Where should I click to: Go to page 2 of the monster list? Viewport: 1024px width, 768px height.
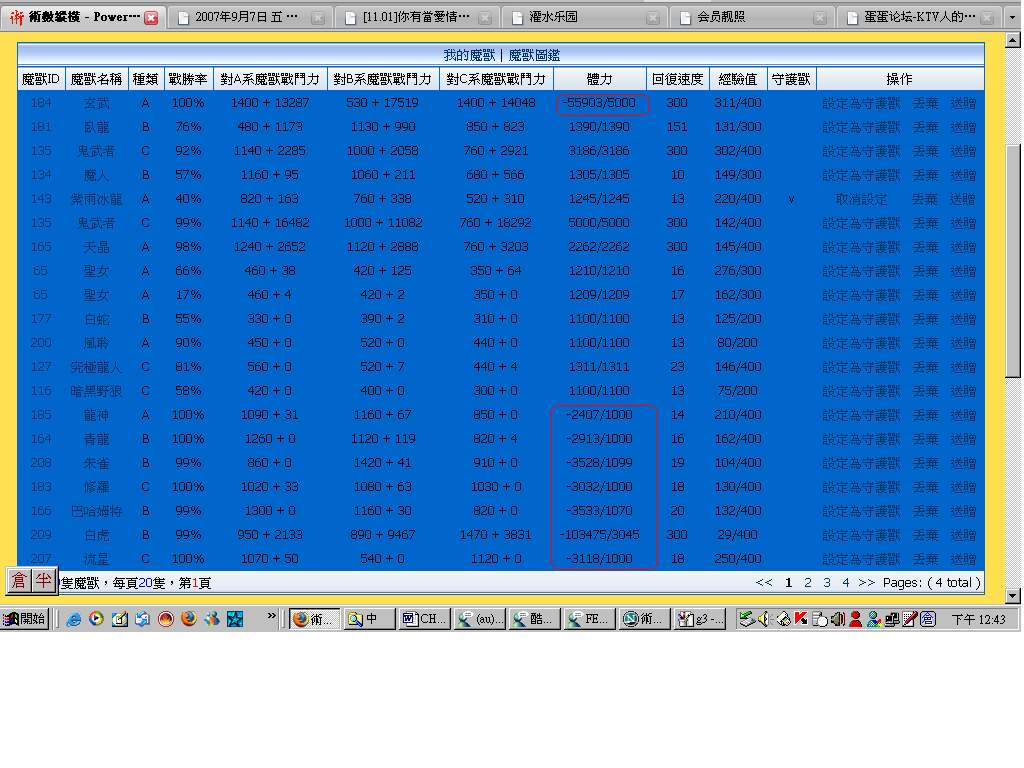(x=808, y=583)
